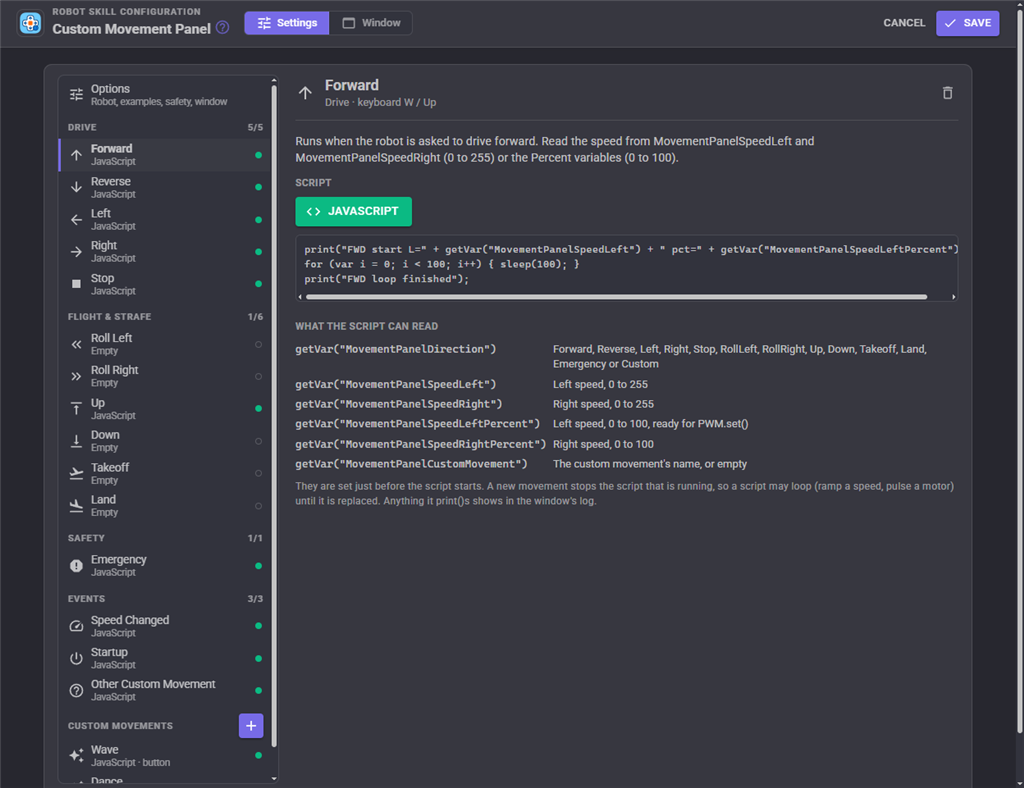The image size is (1024, 788).
Task: Click the sidebar scroll-up arrow
Action: click(x=274, y=81)
